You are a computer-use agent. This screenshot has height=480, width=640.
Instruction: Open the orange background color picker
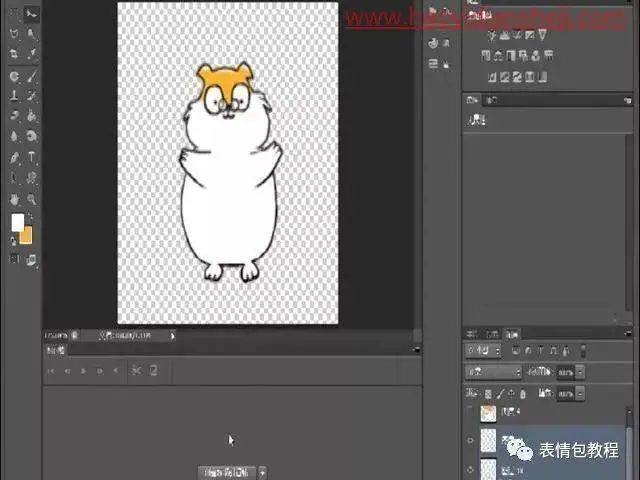tap(27, 236)
